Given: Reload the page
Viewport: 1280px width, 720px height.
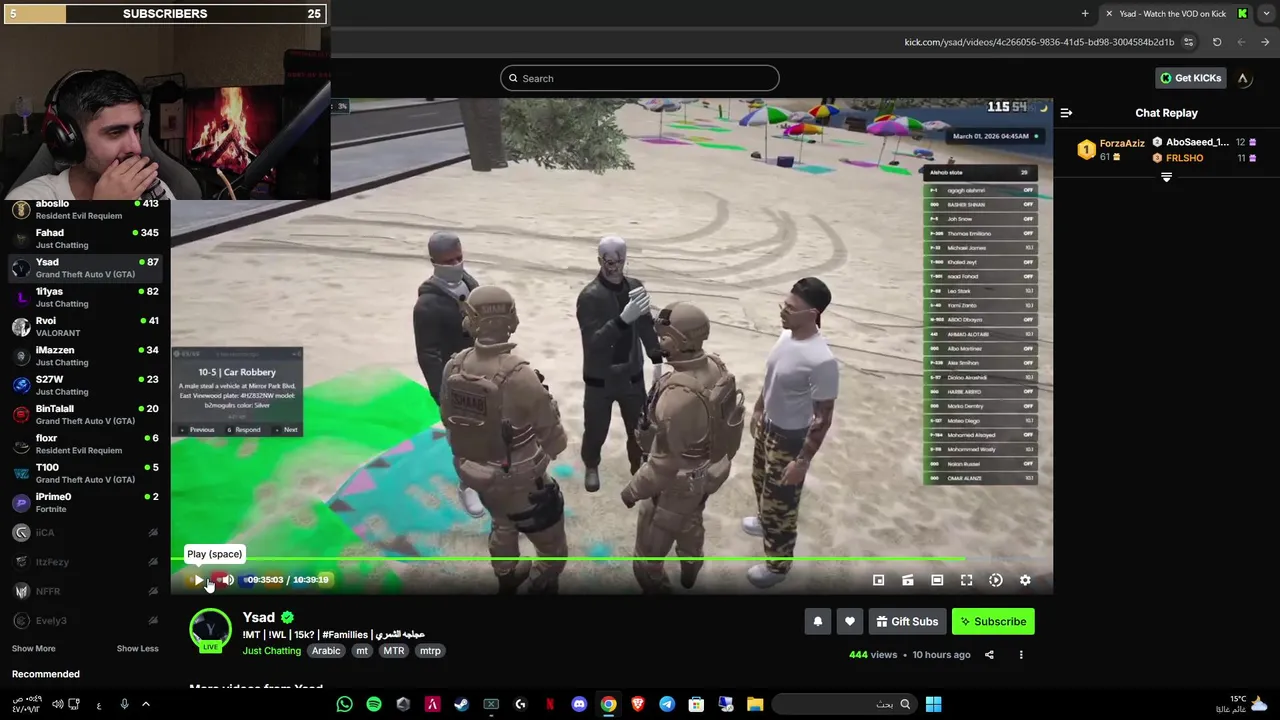Looking at the screenshot, I should tap(1217, 42).
